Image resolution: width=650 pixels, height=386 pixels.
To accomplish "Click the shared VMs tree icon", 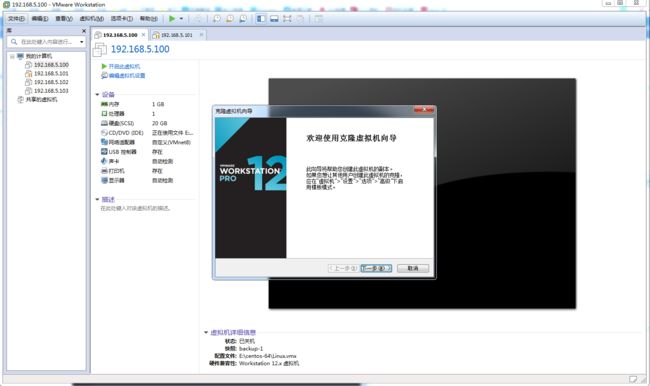I will pyautogui.click(x=20, y=100).
